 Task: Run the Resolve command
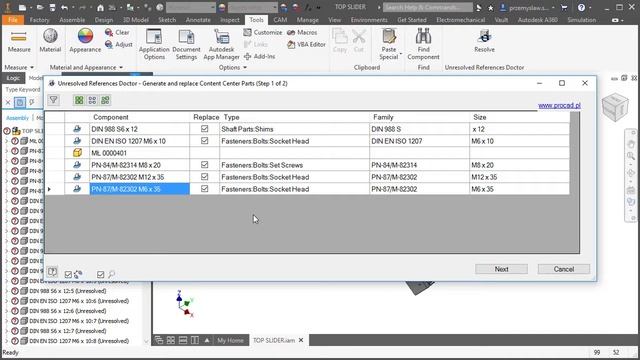484,41
